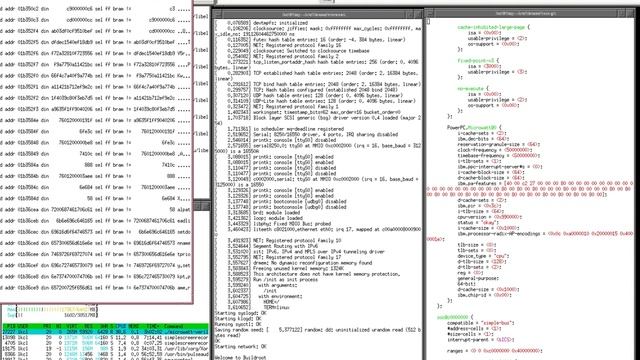Sort htop by MEM% column header

pyautogui.click(x=133, y=327)
